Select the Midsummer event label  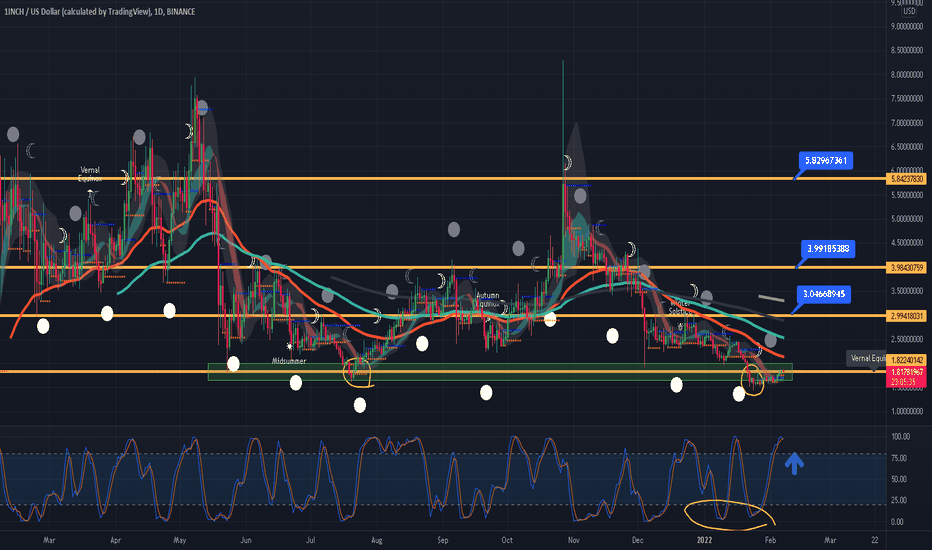289,361
